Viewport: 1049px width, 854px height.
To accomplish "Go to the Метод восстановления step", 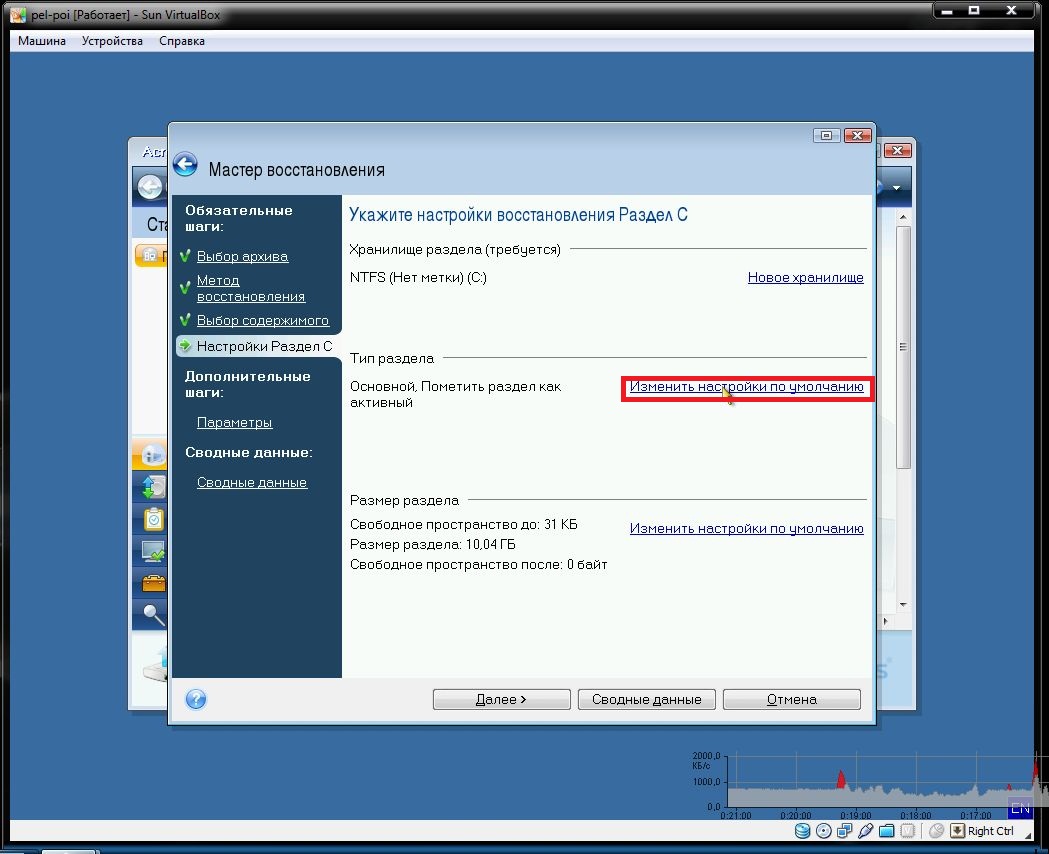I will pyautogui.click(x=251, y=288).
